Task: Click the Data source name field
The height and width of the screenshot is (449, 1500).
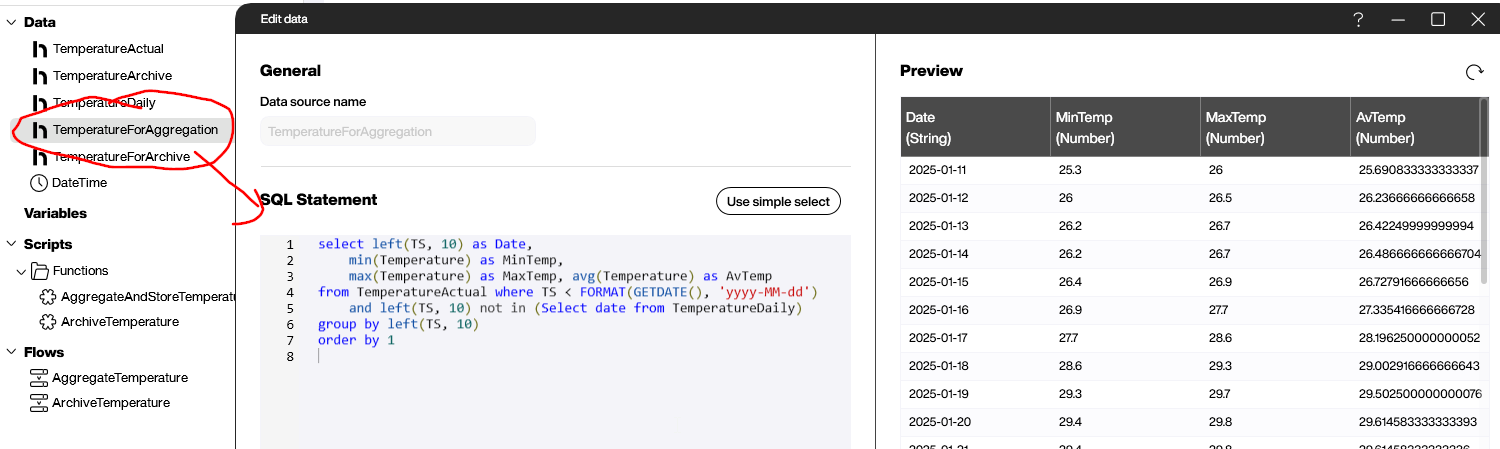Action: pos(398,131)
